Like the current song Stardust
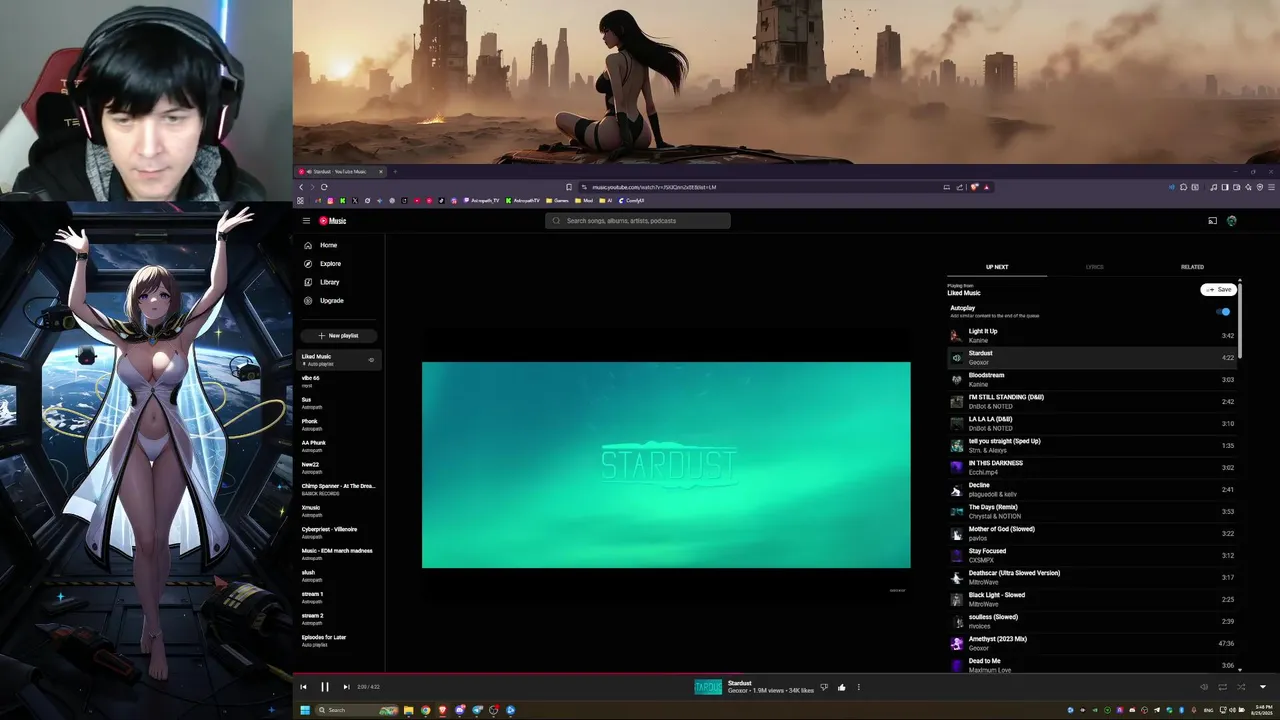This screenshot has height=720, width=1280. pos(842,687)
